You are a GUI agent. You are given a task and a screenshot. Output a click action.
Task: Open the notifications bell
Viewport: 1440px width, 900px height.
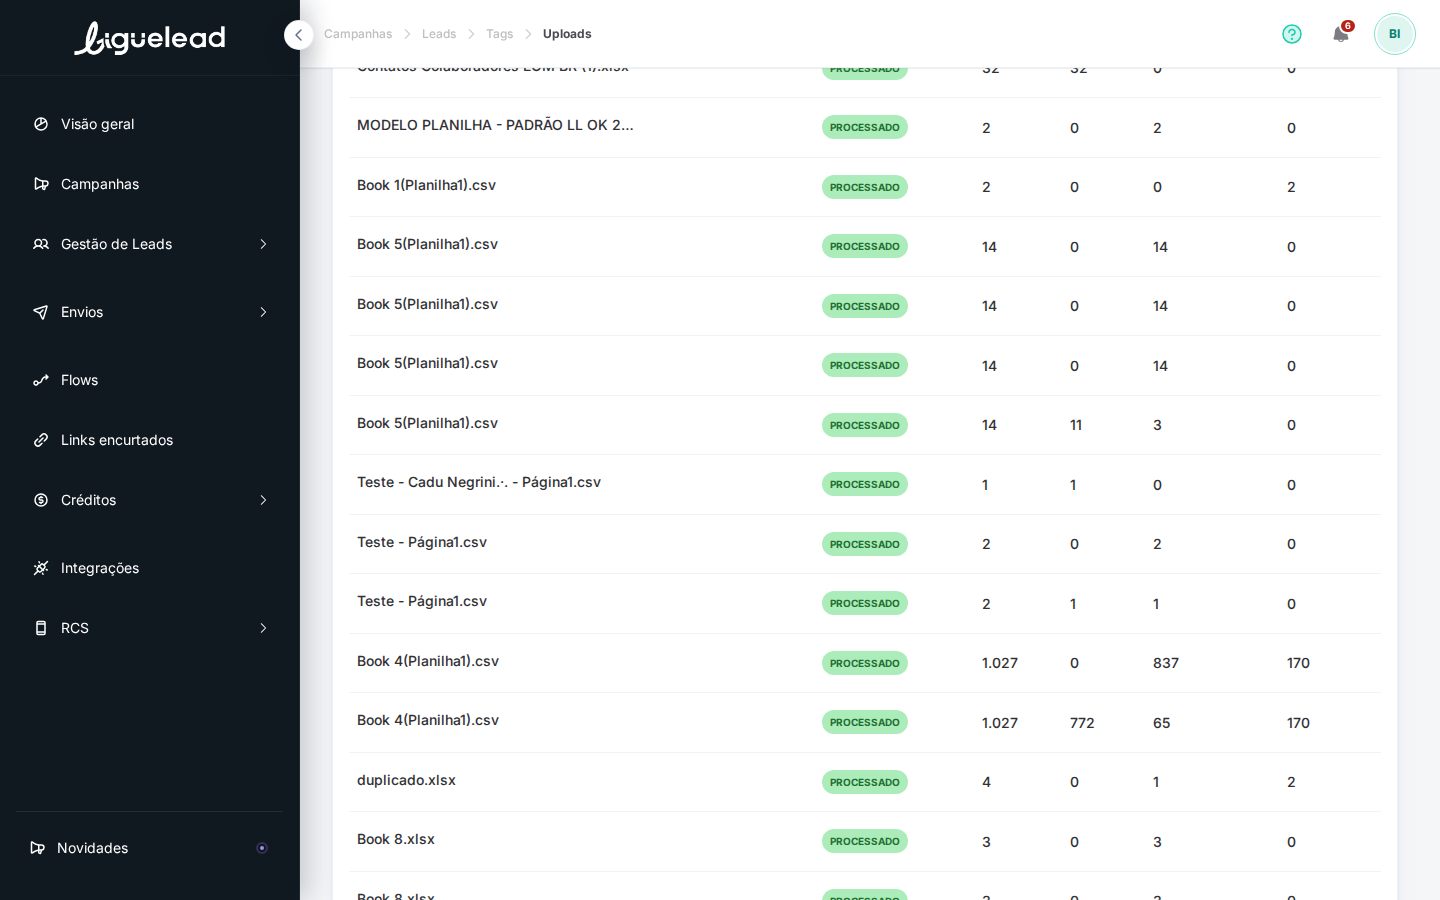click(1341, 34)
